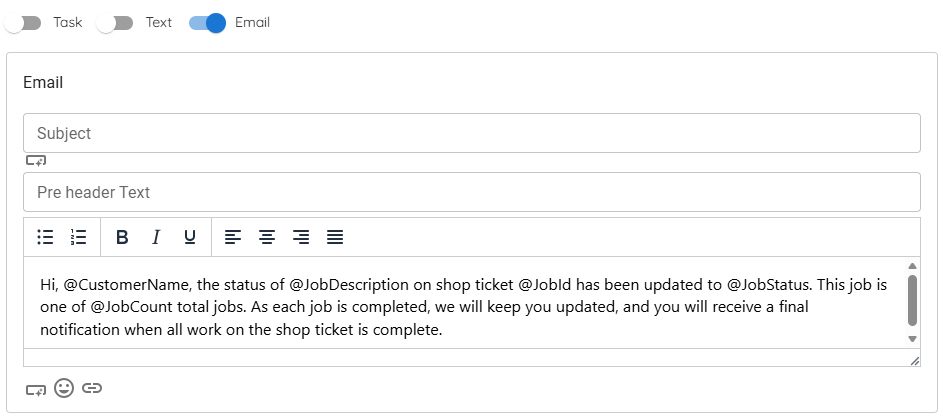Insert a bulleted list
The height and width of the screenshot is (420, 943).
45,237
